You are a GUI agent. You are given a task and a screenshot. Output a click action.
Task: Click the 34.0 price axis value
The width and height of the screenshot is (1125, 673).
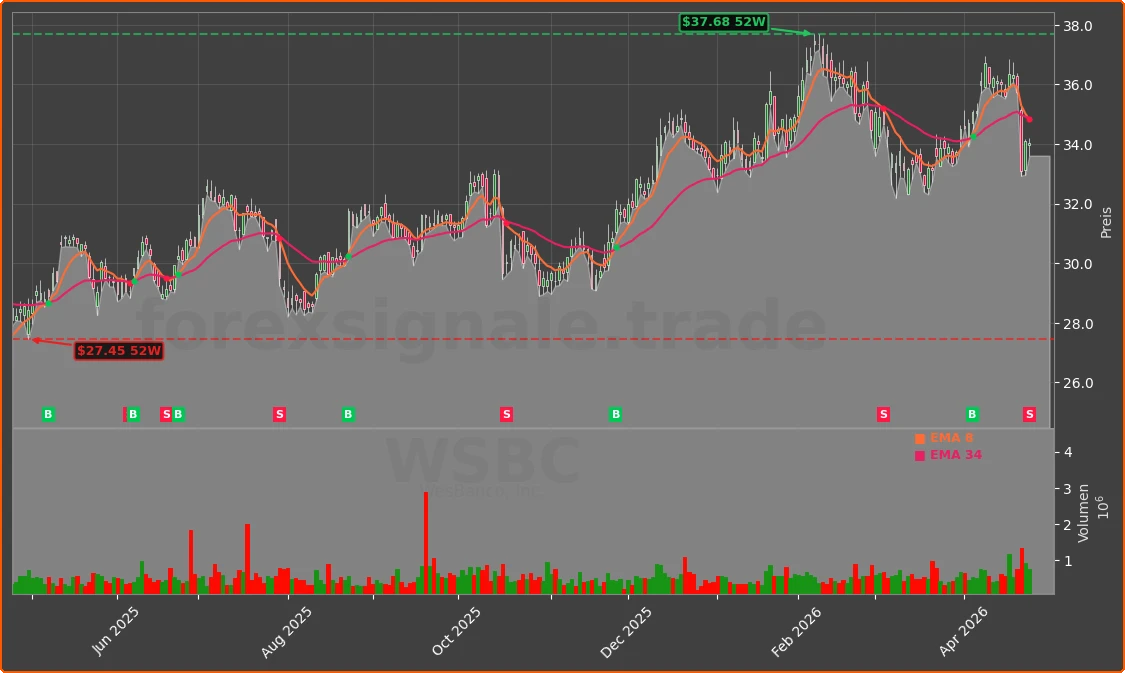tap(1078, 146)
